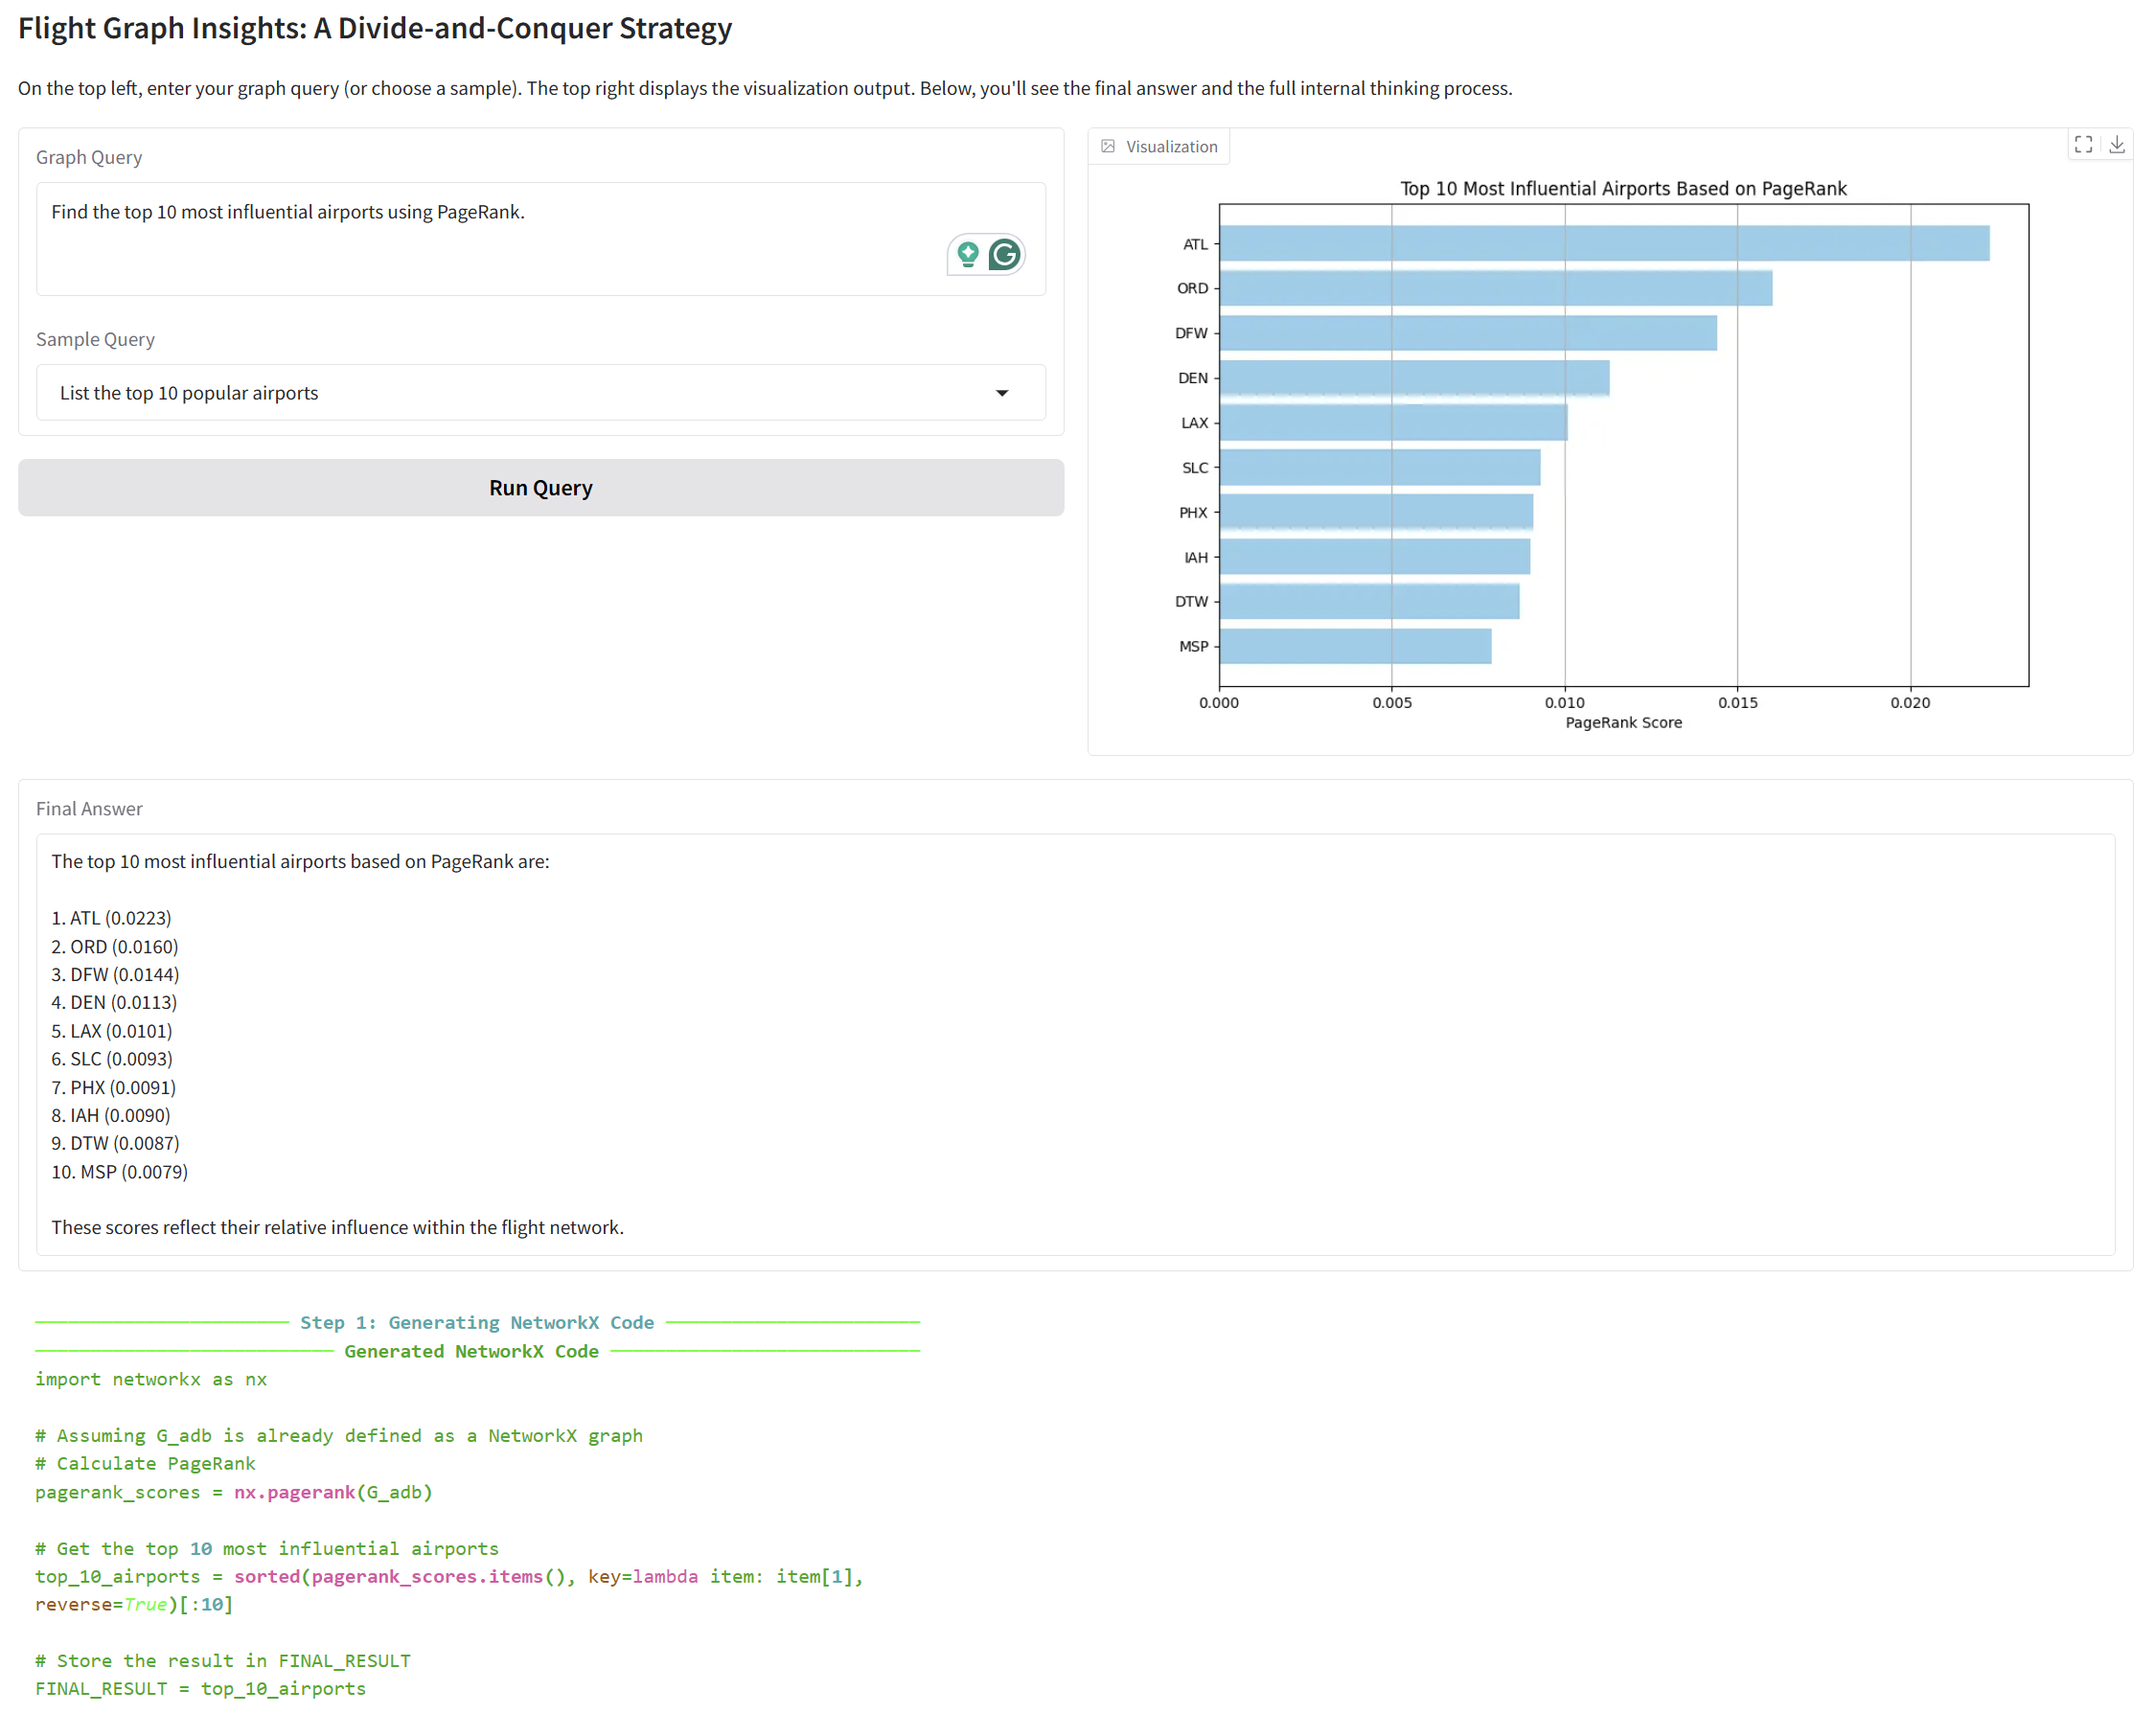Download the visualization chart image

click(2117, 145)
